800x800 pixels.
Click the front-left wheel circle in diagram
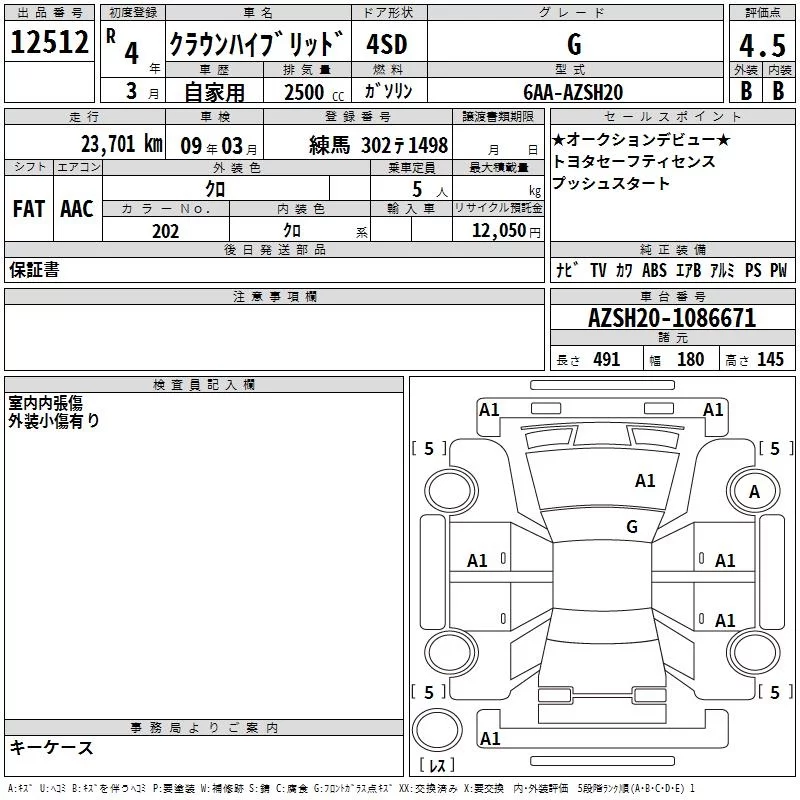click(x=452, y=491)
